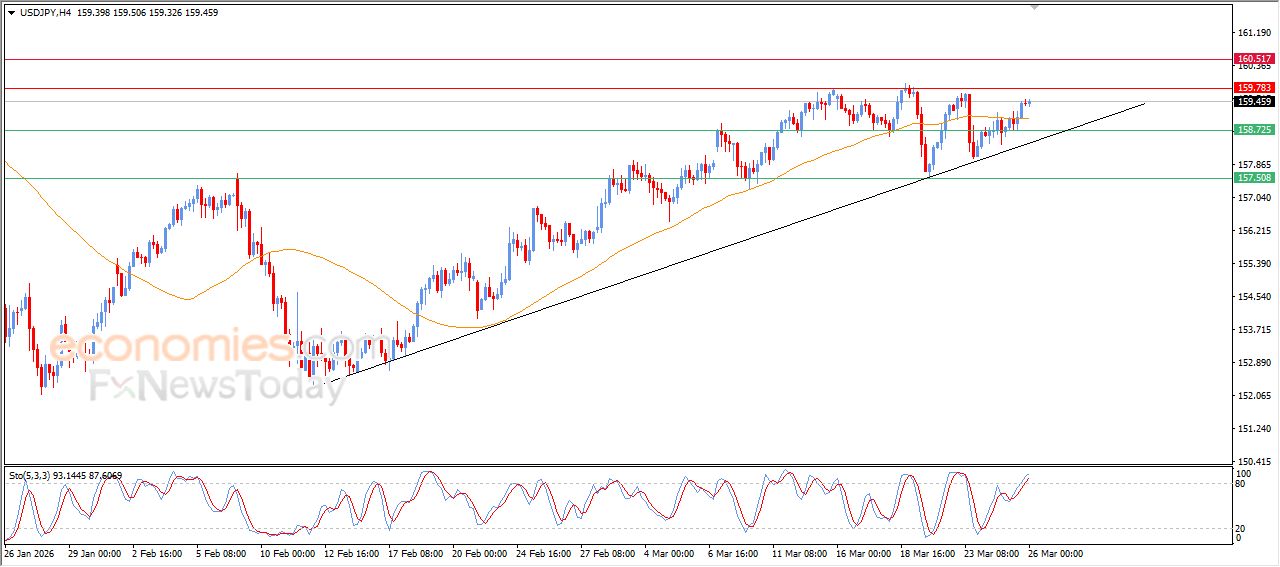1280x567 pixels.
Task: Click the 150.415 price axis label
Action: tap(1252, 461)
